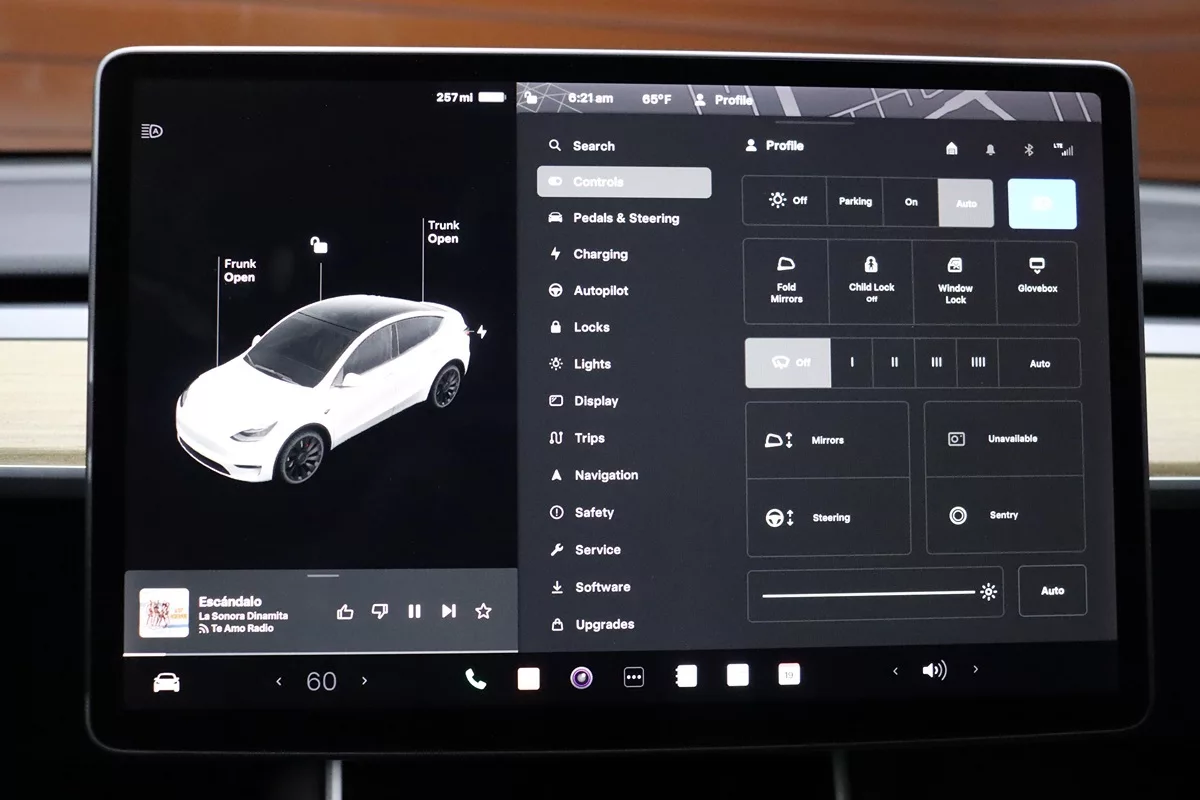Toggle the Window Lock
1200x800 pixels.
tap(955, 282)
